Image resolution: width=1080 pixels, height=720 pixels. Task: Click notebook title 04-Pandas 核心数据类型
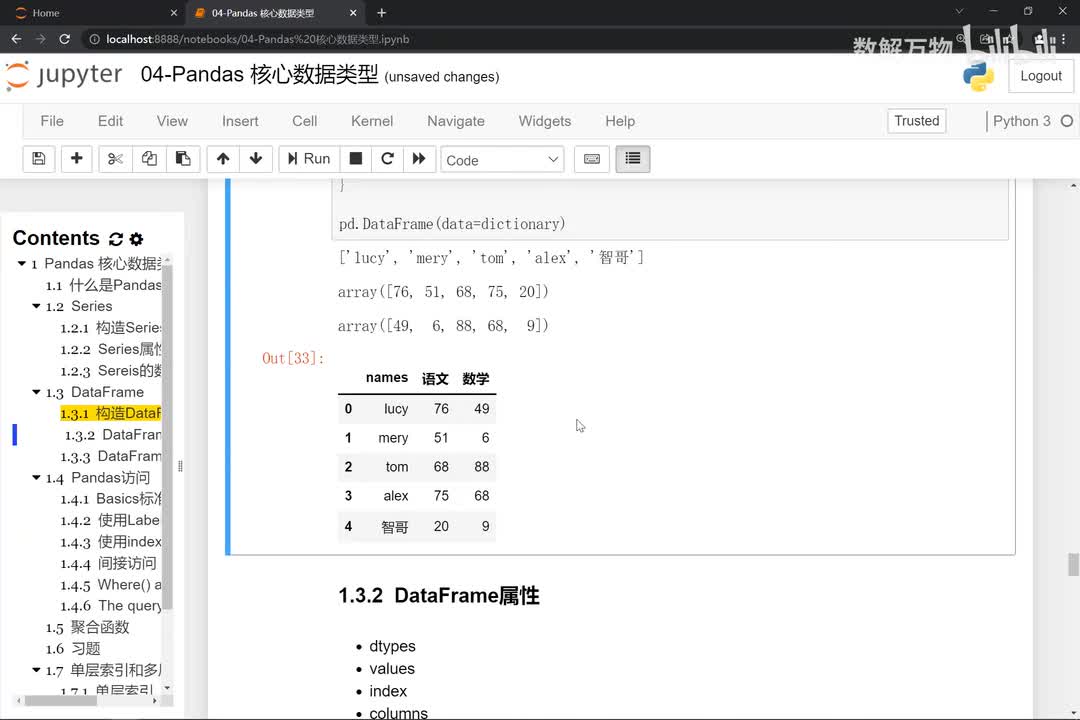(x=259, y=74)
